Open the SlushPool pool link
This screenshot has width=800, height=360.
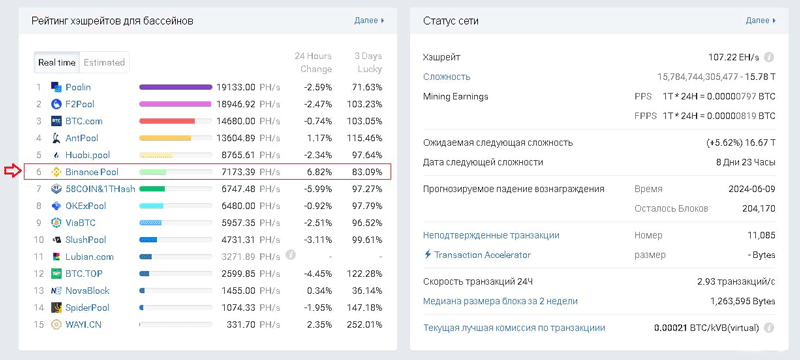coord(87,240)
